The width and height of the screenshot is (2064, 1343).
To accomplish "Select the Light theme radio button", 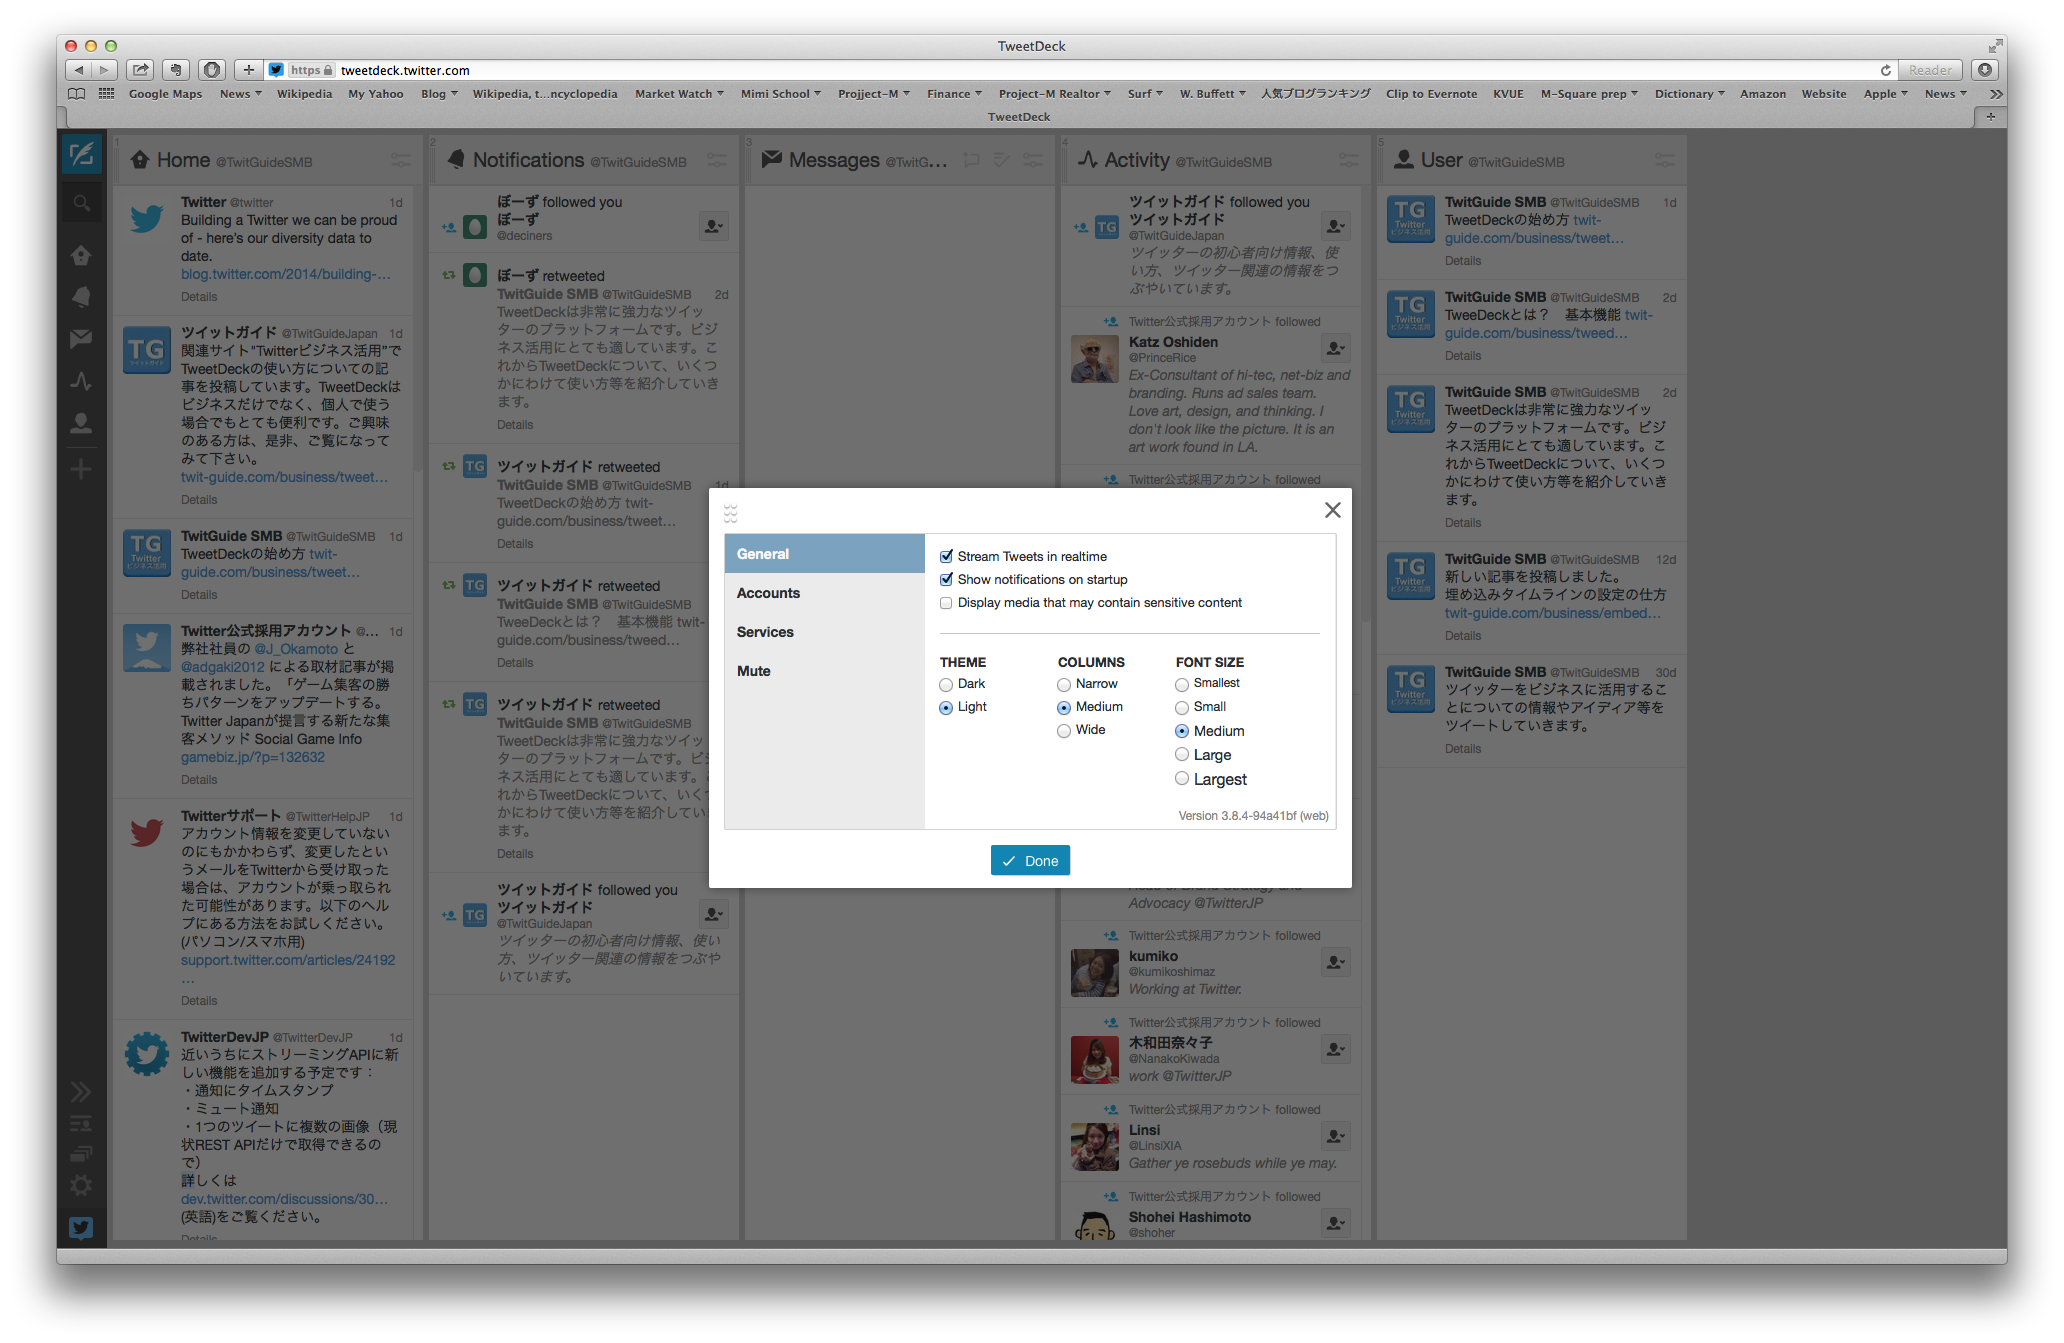I will pyautogui.click(x=946, y=708).
